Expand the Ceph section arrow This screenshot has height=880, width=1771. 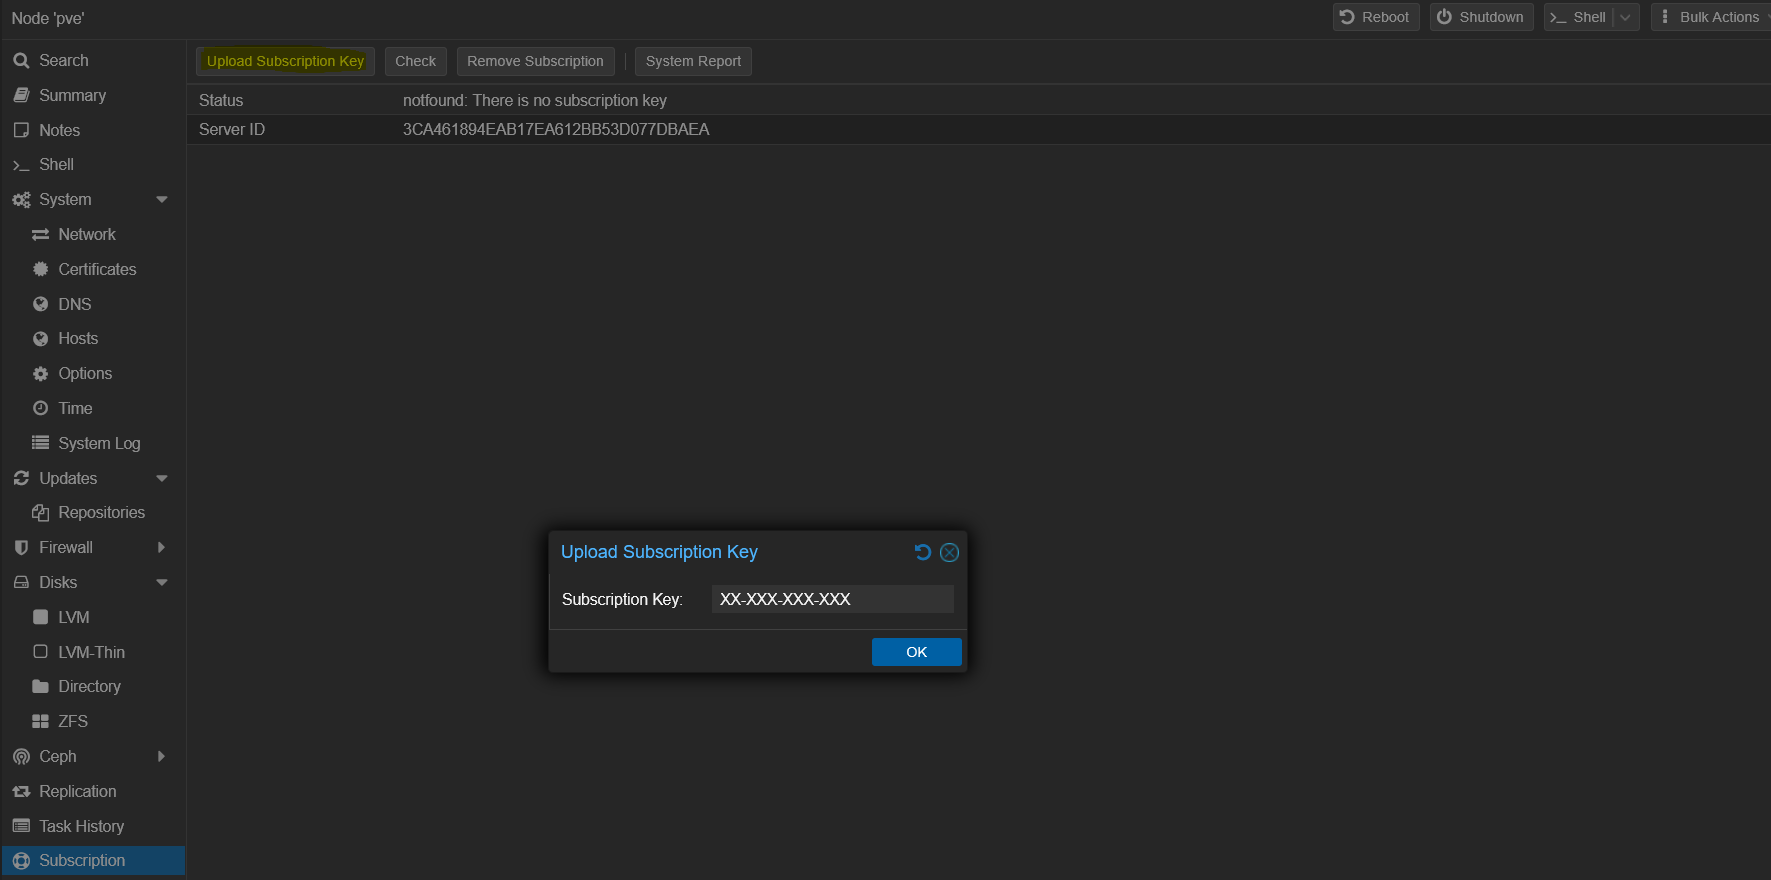coord(161,757)
